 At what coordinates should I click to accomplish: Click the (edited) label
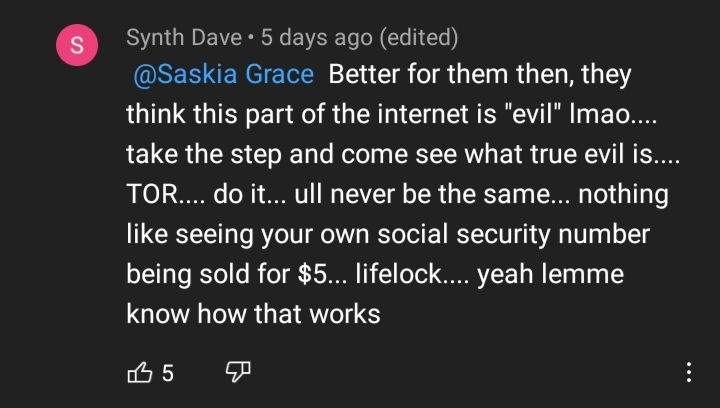(418, 38)
